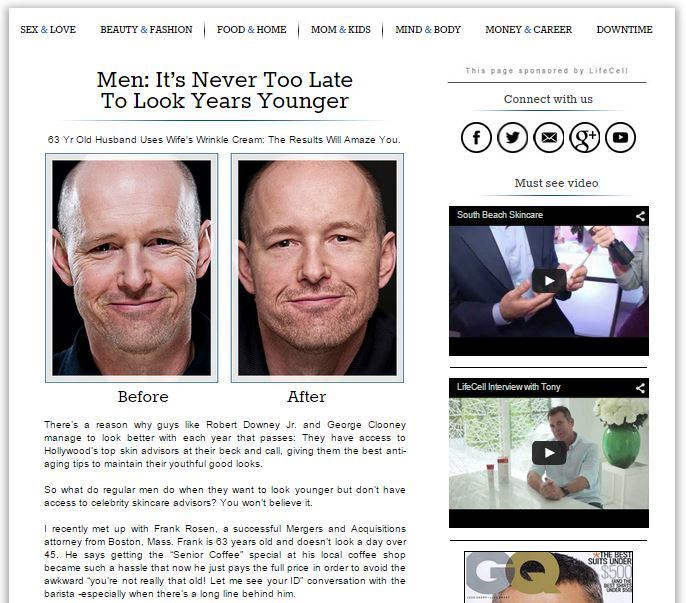
Task: Click the After photo thumbnail
Action: [x=317, y=268]
